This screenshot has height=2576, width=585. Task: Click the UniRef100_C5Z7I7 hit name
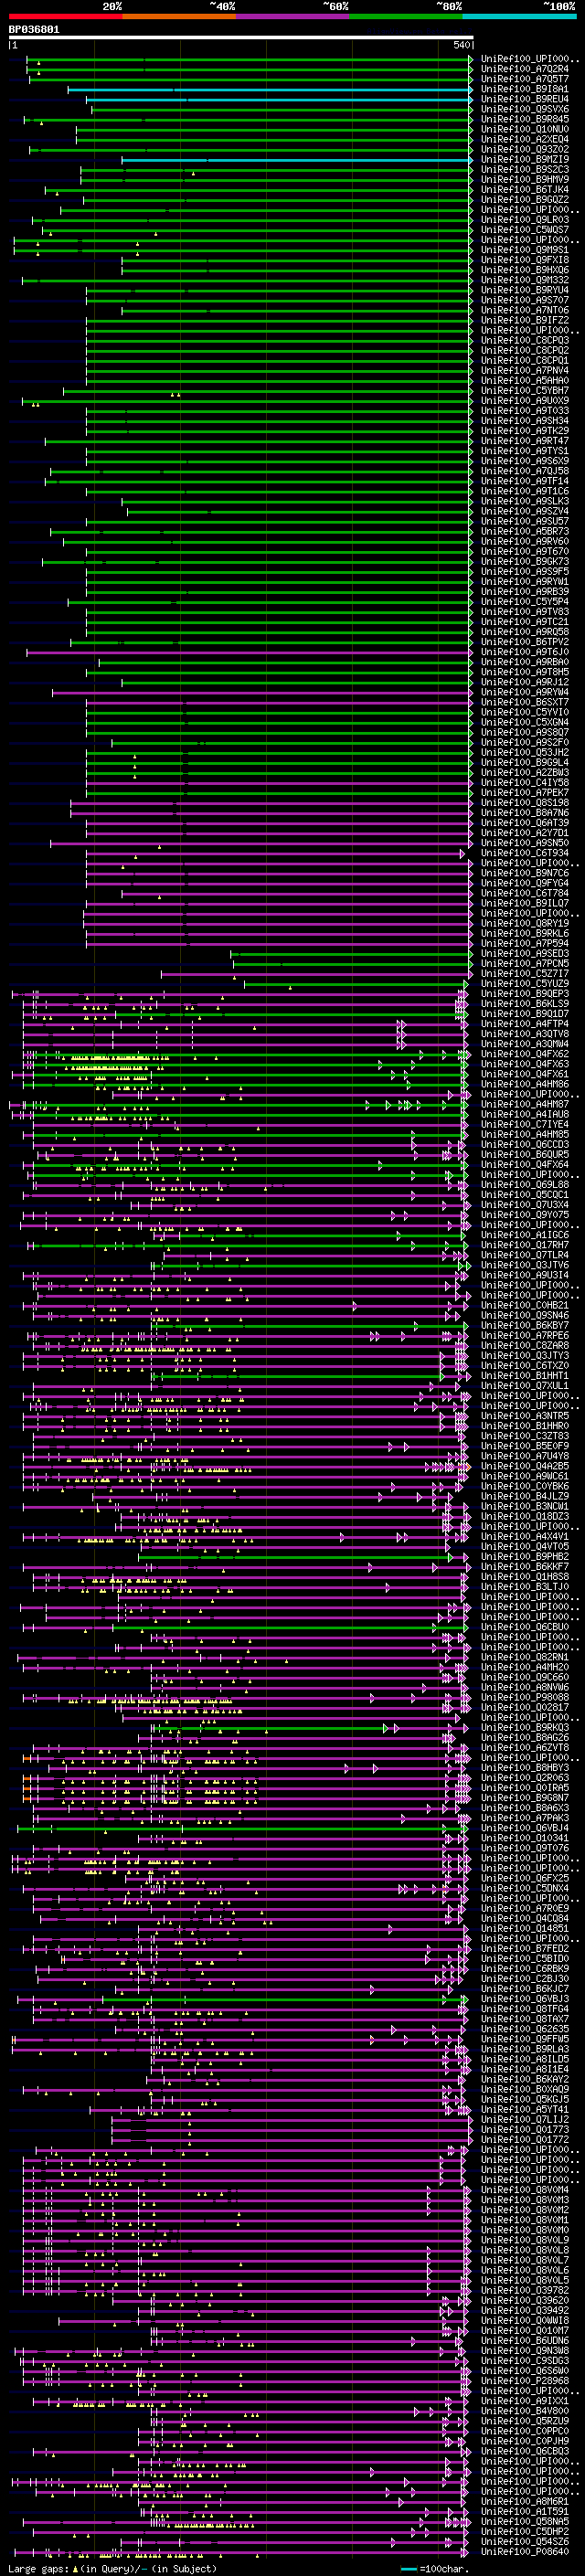(525, 973)
